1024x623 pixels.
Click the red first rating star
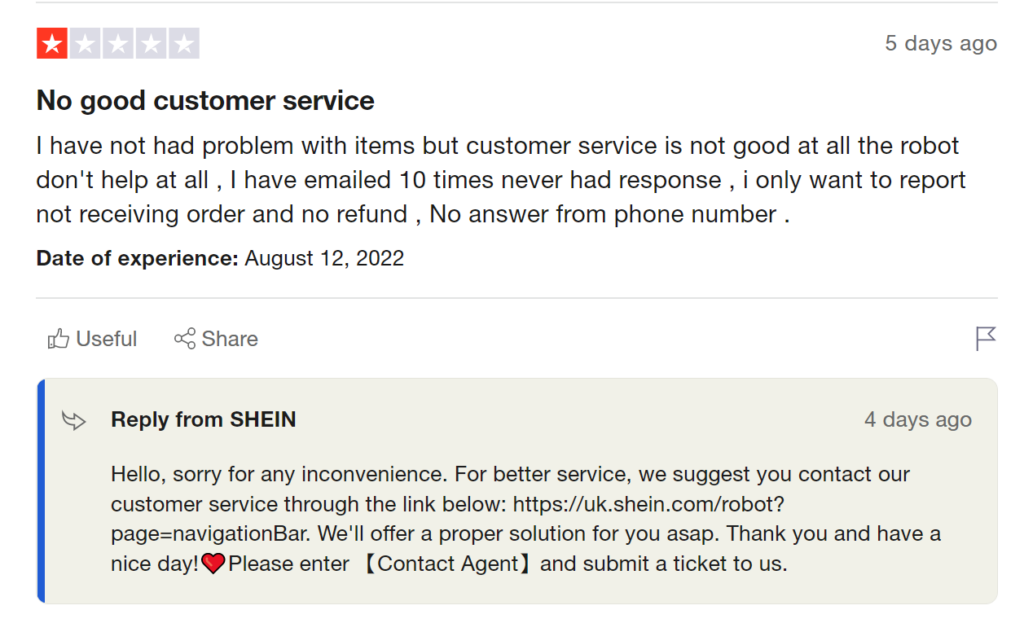click(x=52, y=44)
